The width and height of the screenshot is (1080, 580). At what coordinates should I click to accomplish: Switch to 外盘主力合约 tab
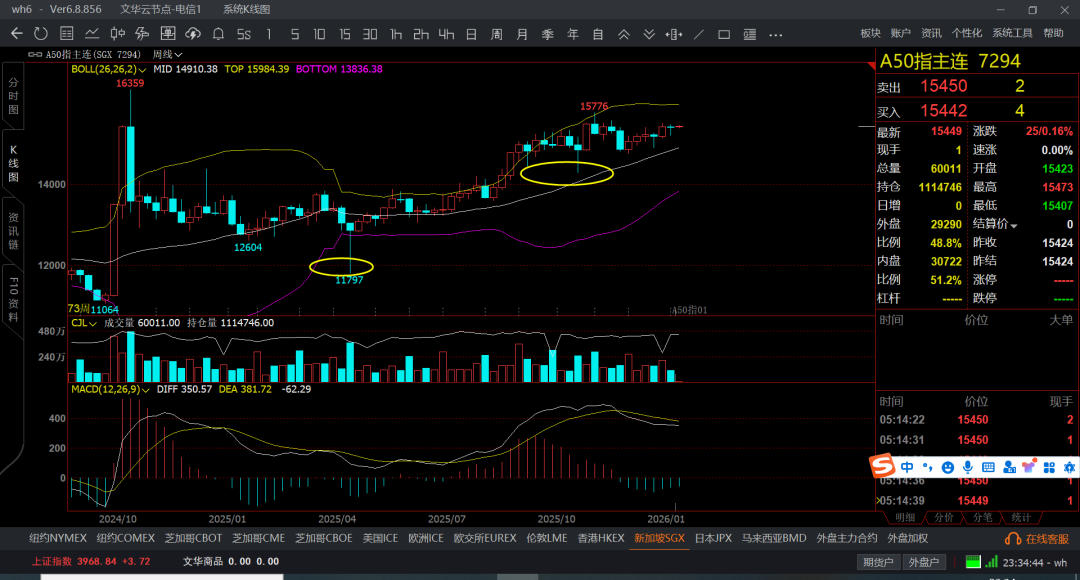(847, 538)
